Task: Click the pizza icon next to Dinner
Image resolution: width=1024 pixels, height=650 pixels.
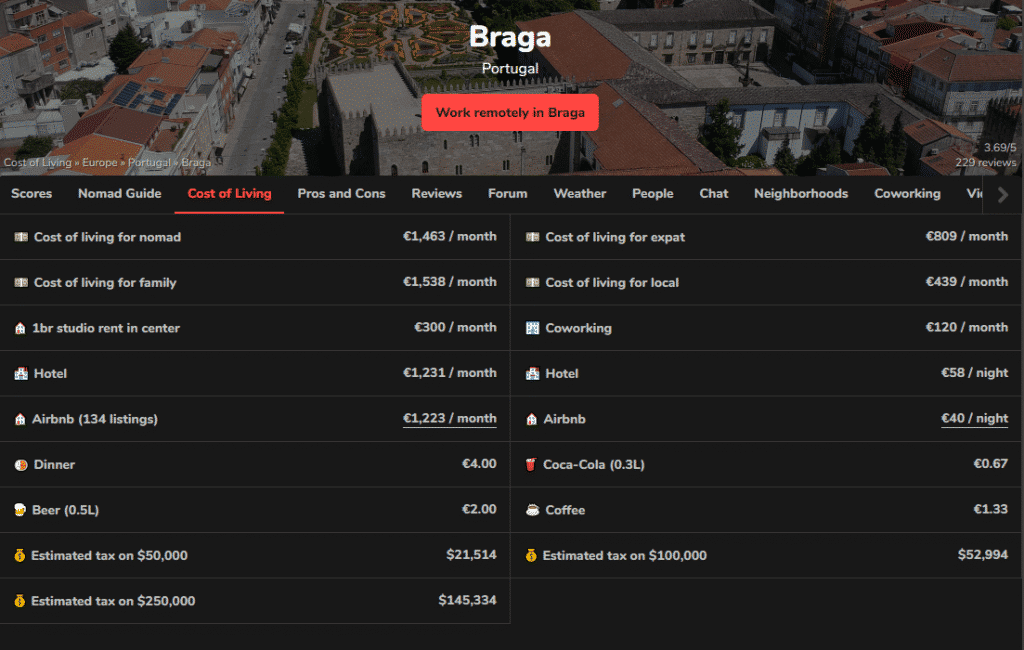Action: 21,465
